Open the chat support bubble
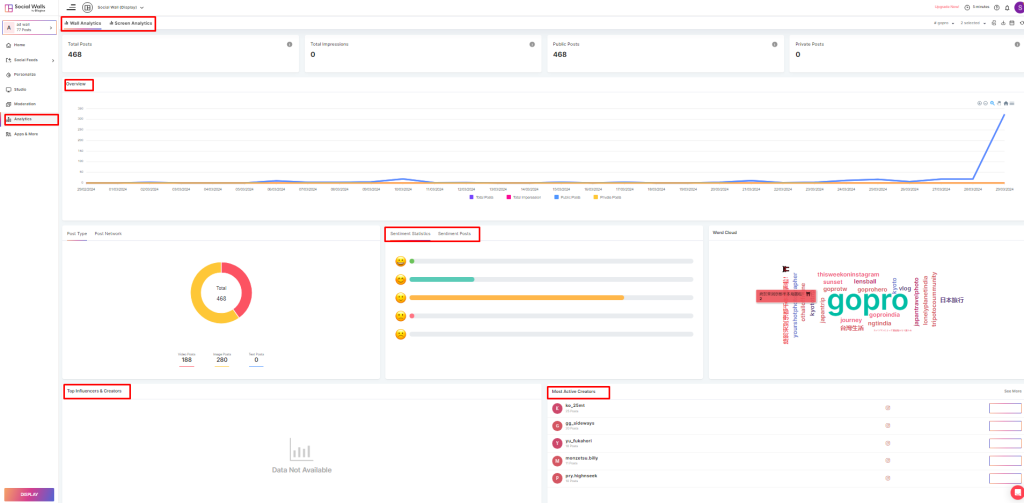 (x=1016, y=492)
